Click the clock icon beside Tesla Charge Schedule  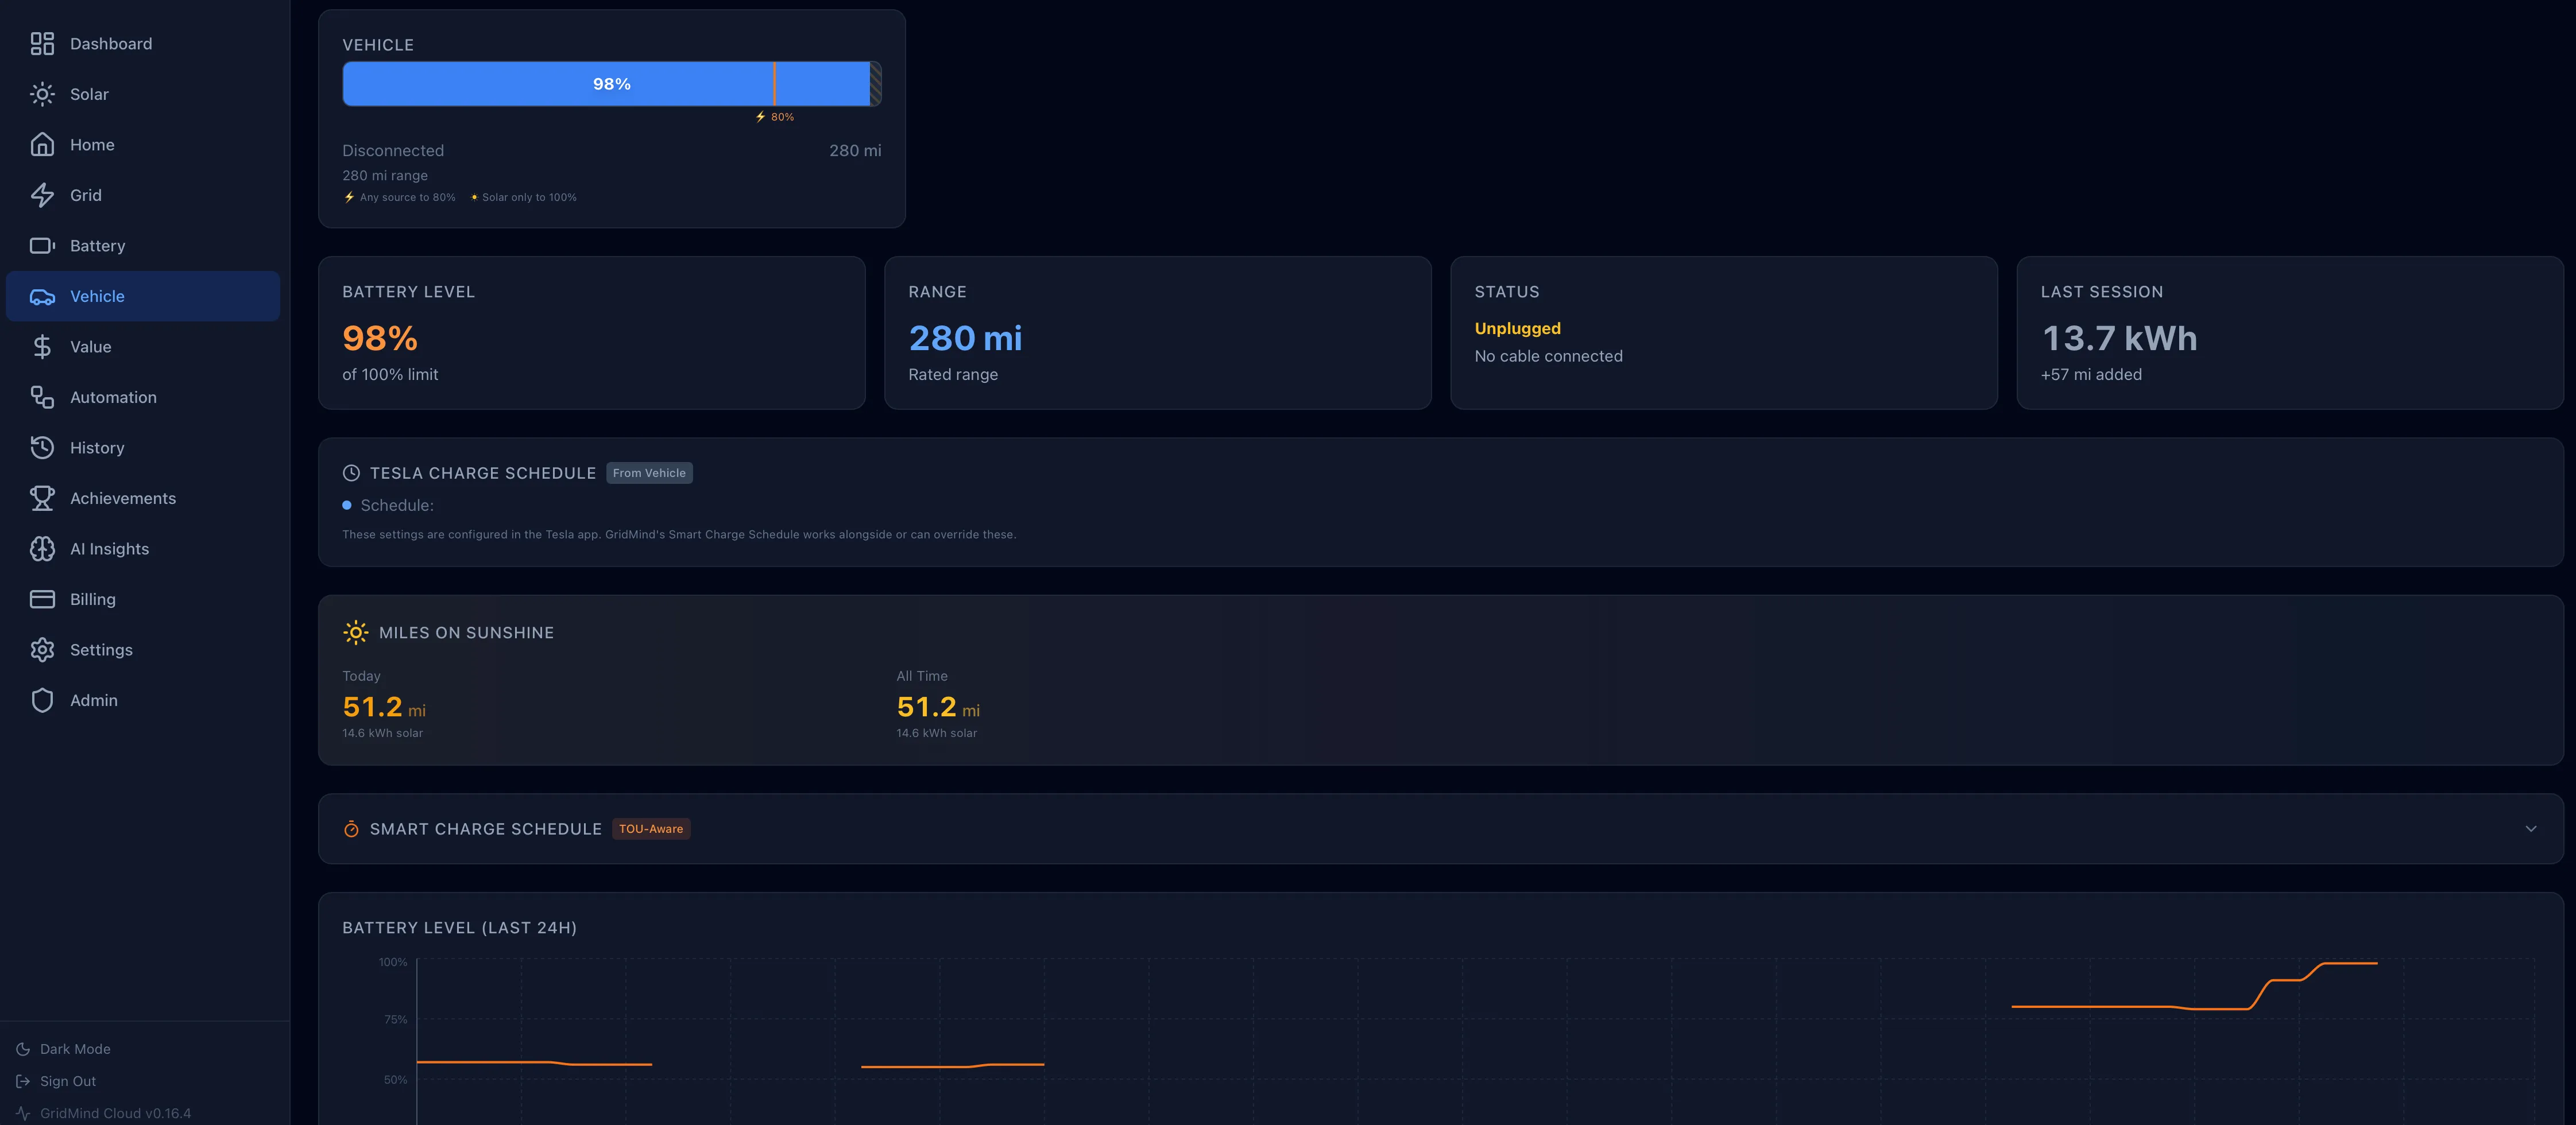coord(351,473)
